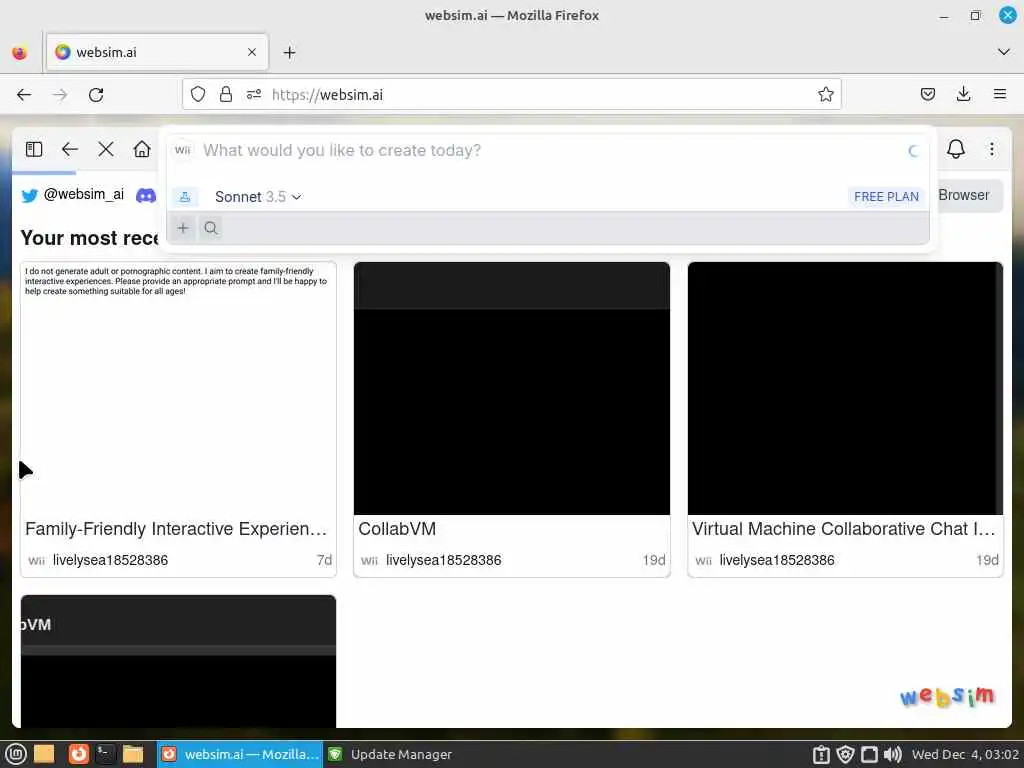Show site security lock information
This screenshot has height=768, width=1024.
pos(226,95)
